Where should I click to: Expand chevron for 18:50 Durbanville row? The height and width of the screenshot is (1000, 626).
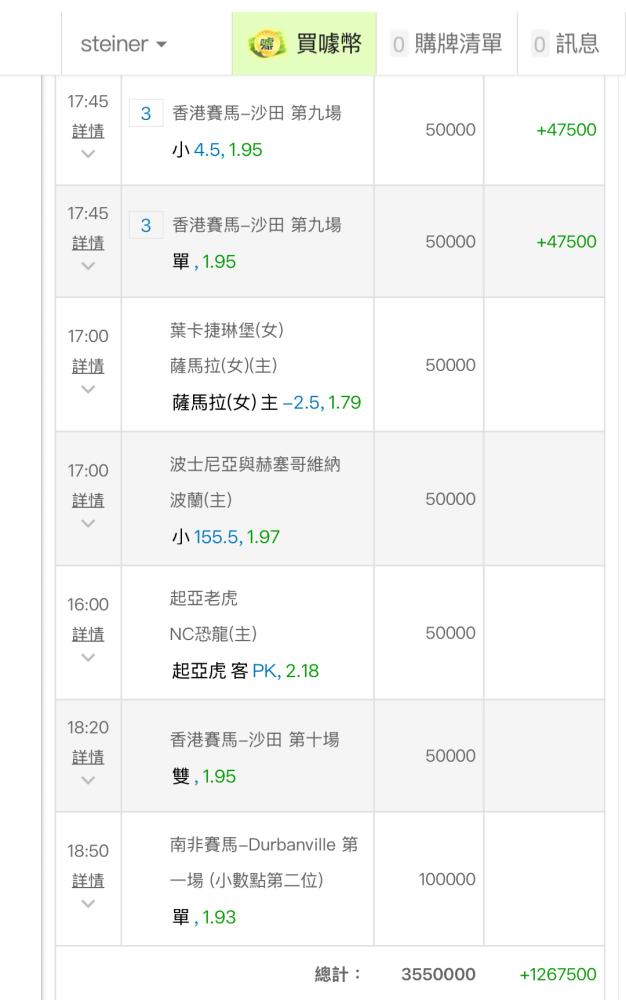[88, 904]
